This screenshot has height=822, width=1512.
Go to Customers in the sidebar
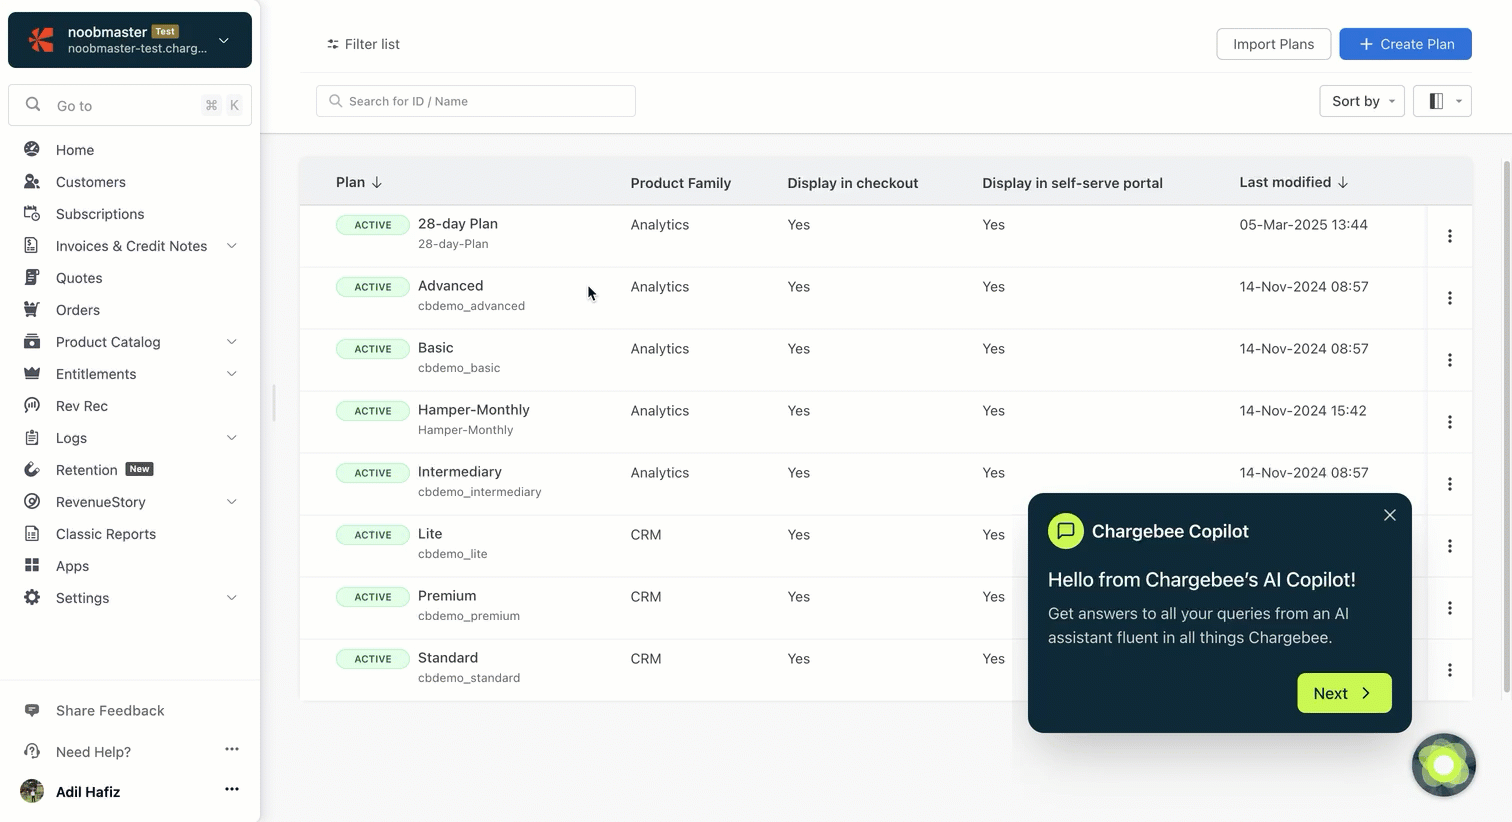[x=90, y=182]
